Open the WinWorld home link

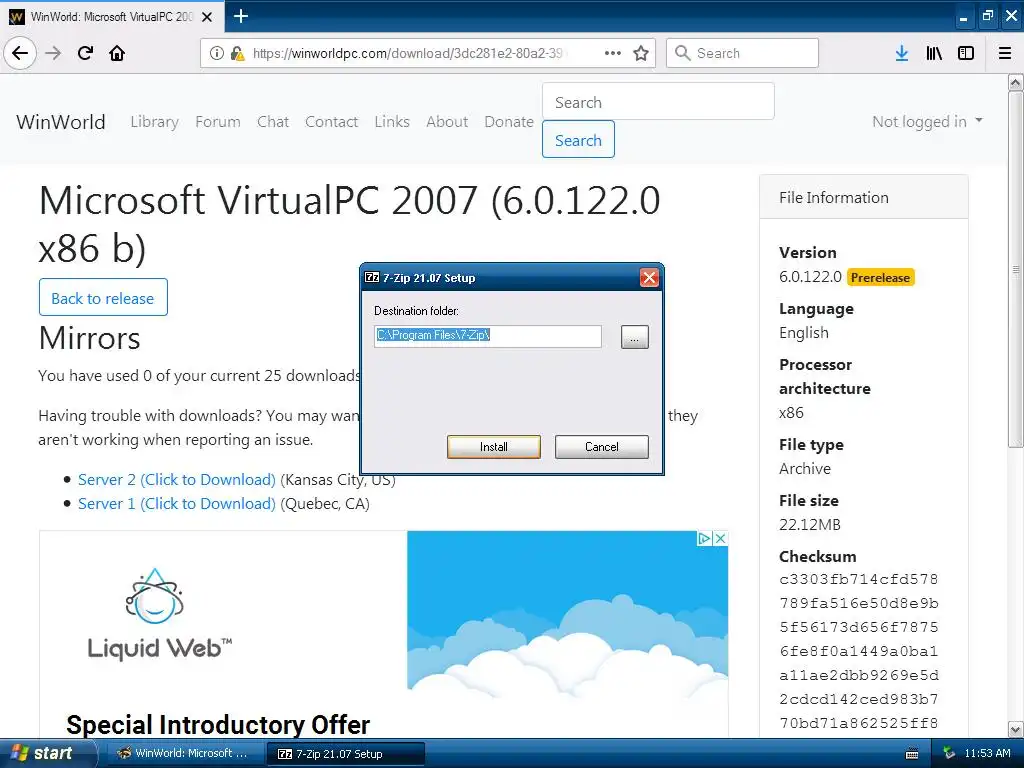coord(61,121)
